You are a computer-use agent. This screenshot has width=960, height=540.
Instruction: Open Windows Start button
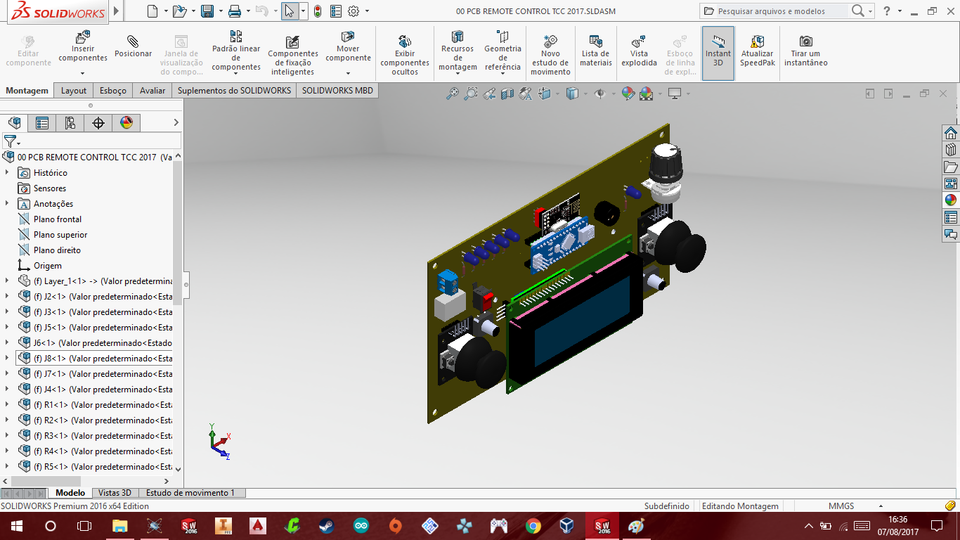[17, 526]
